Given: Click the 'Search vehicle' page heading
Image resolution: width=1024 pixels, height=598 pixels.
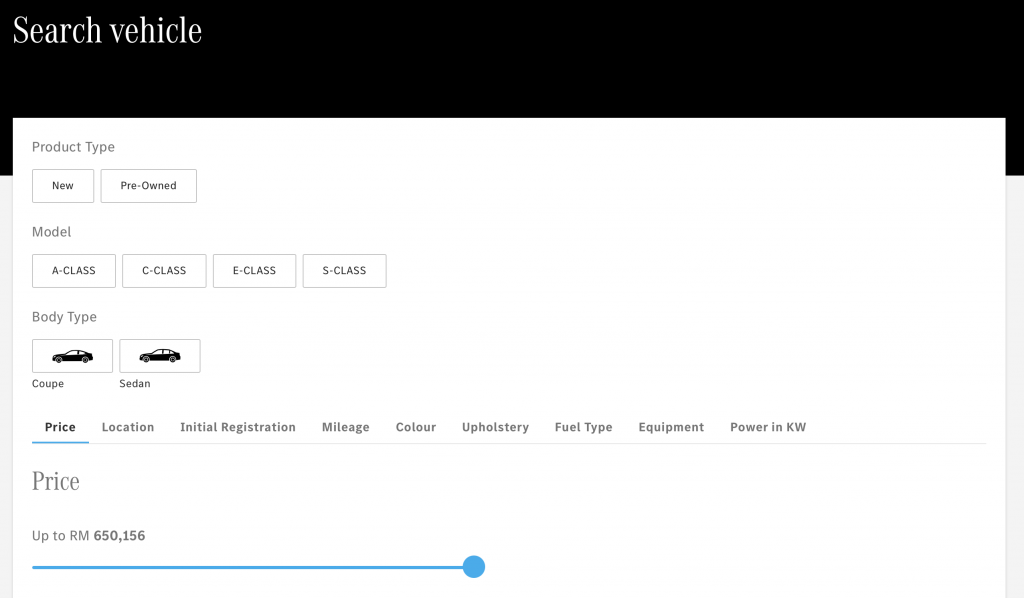Looking at the screenshot, I should click(x=107, y=30).
